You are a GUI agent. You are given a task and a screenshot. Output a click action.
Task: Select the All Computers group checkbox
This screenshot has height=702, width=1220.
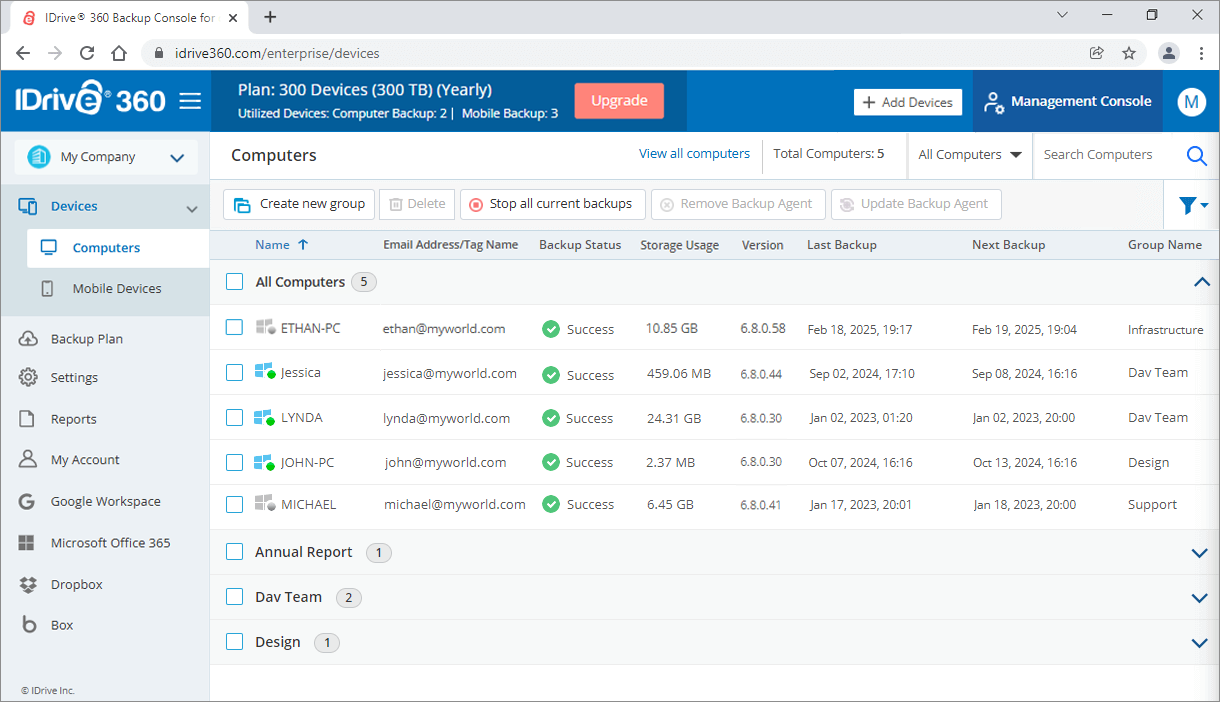tap(234, 282)
